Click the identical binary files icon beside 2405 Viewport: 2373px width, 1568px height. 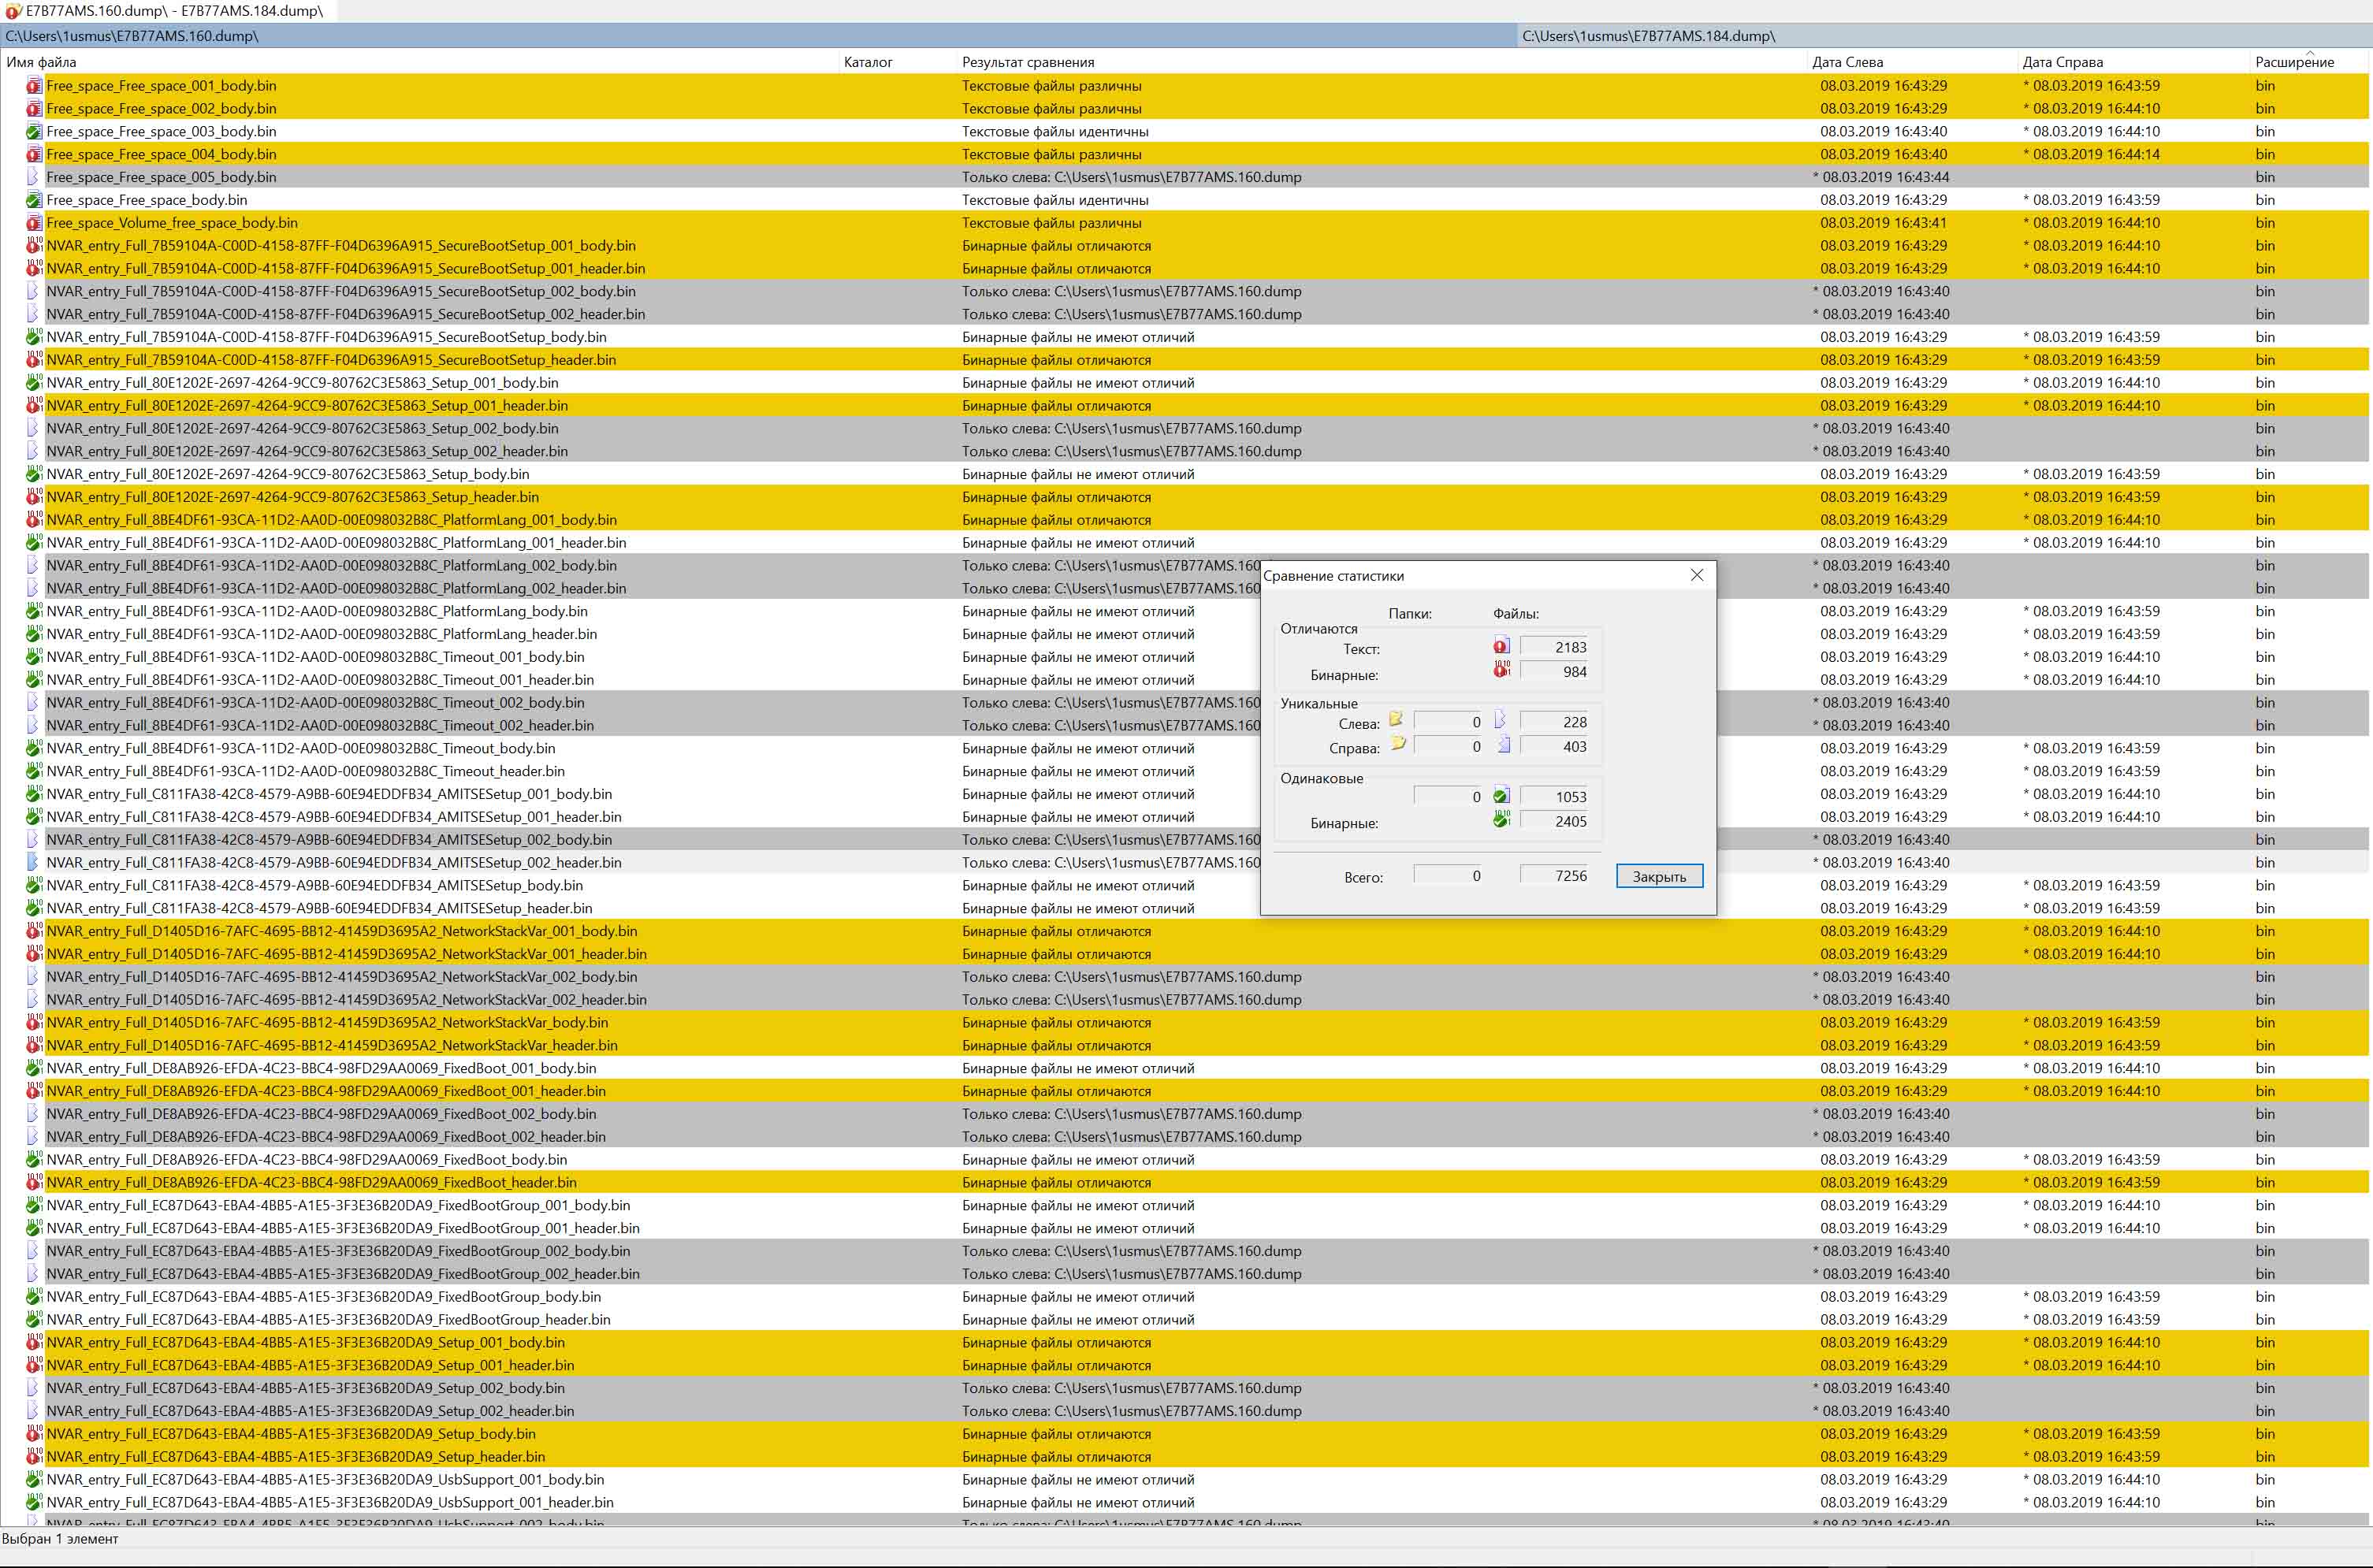pos(1501,820)
